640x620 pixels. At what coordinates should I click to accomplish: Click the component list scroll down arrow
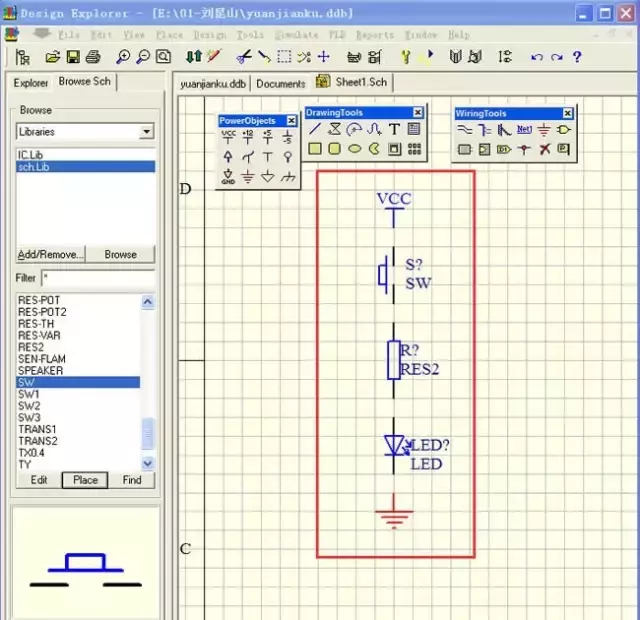pyautogui.click(x=147, y=463)
